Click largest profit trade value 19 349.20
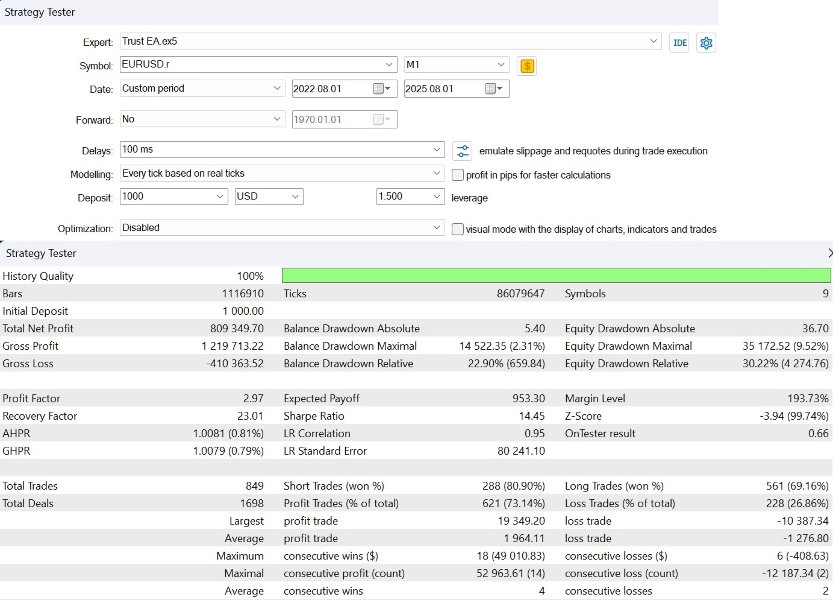This screenshot has width=833, height=600. 521,521
